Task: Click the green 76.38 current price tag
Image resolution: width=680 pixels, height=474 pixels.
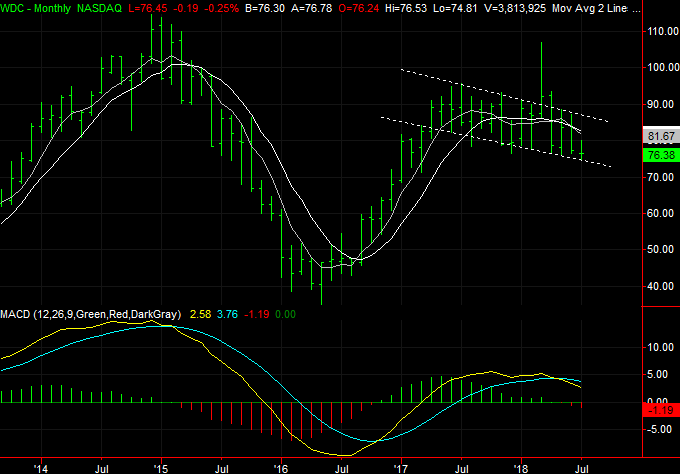Action: (x=661, y=155)
